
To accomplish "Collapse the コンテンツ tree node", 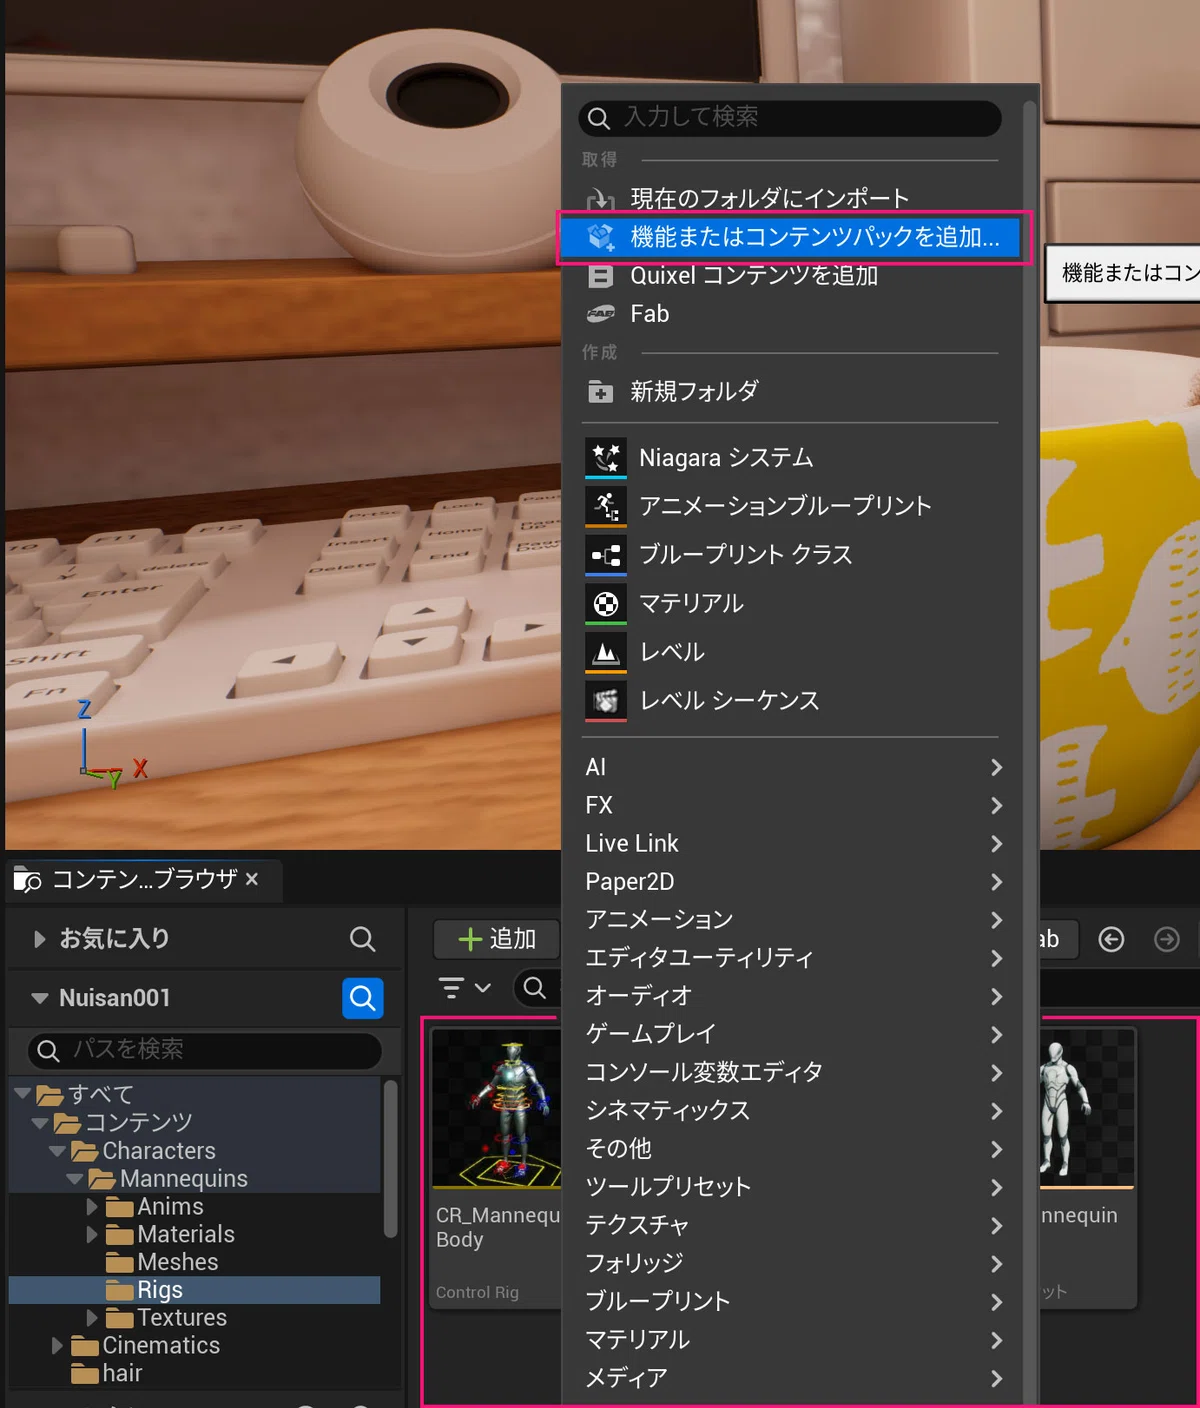I will (x=40, y=1123).
